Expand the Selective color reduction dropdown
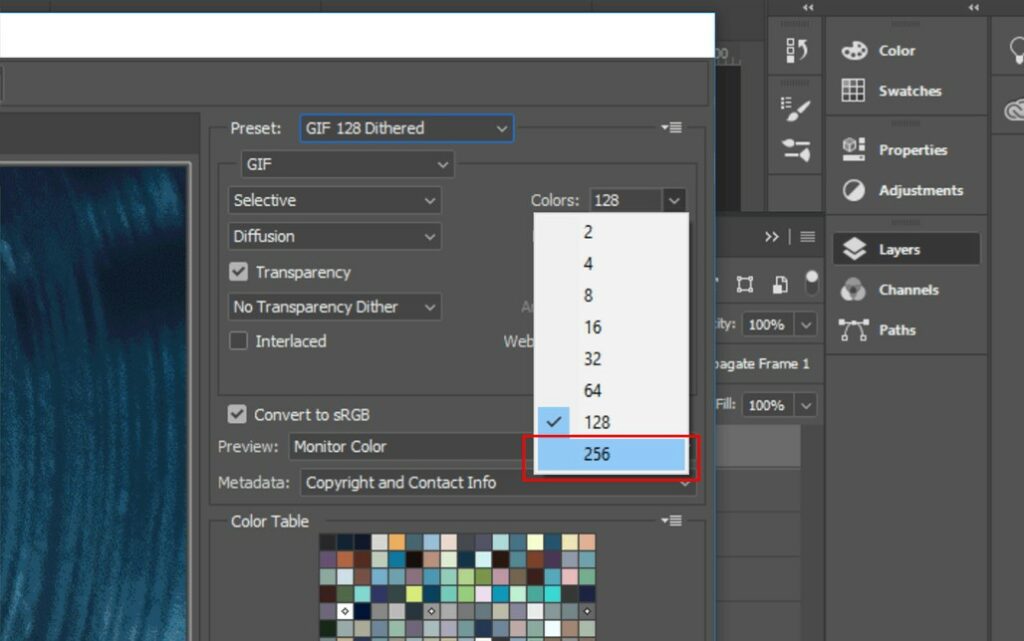 pyautogui.click(x=334, y=200)
